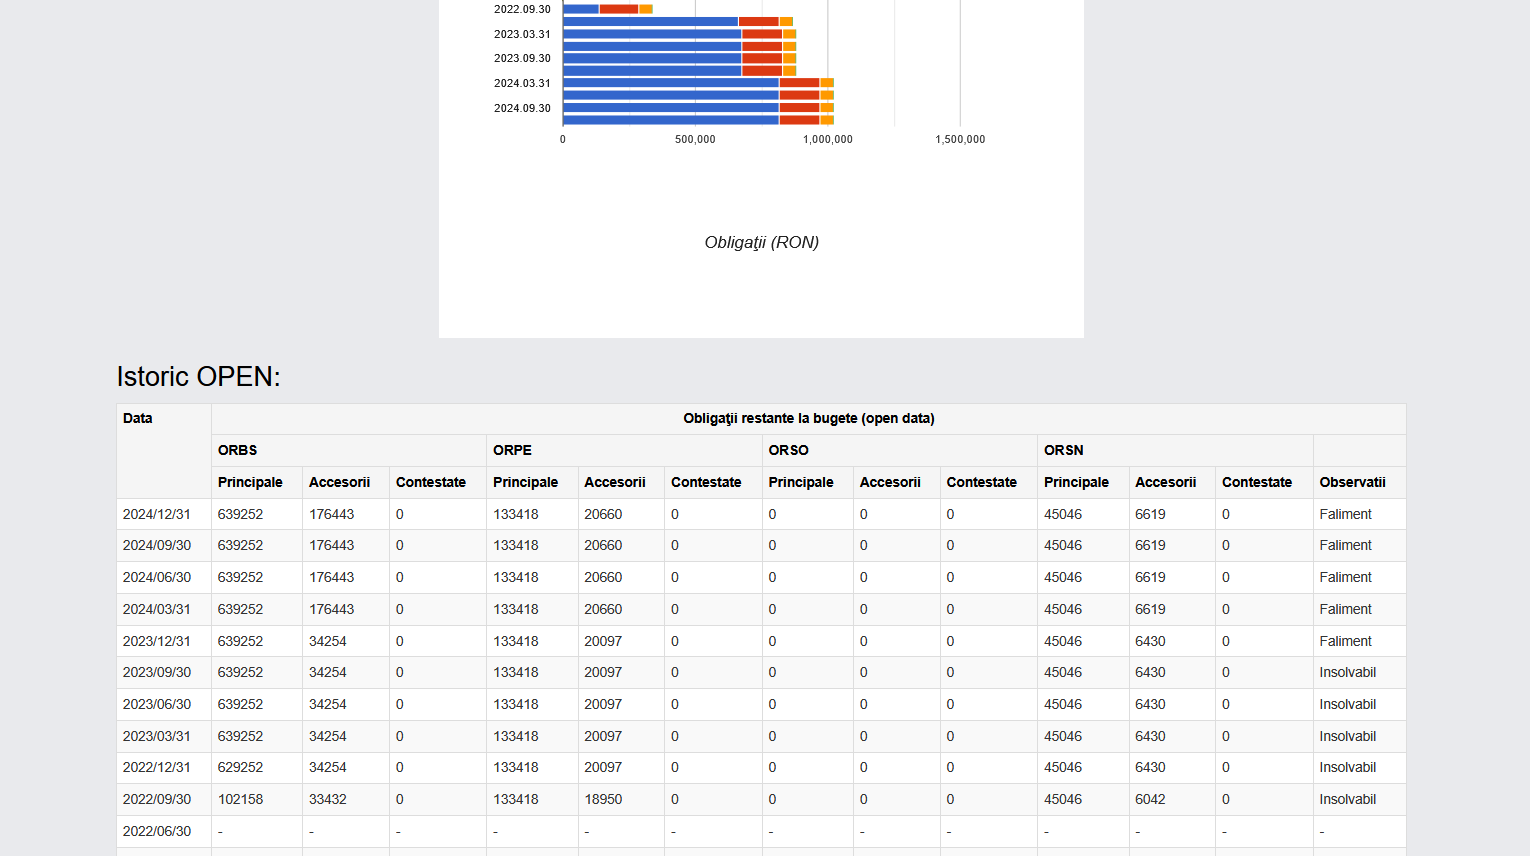1530x856 pixels.
Task: Click the ORSO group header
Action: 788,451
